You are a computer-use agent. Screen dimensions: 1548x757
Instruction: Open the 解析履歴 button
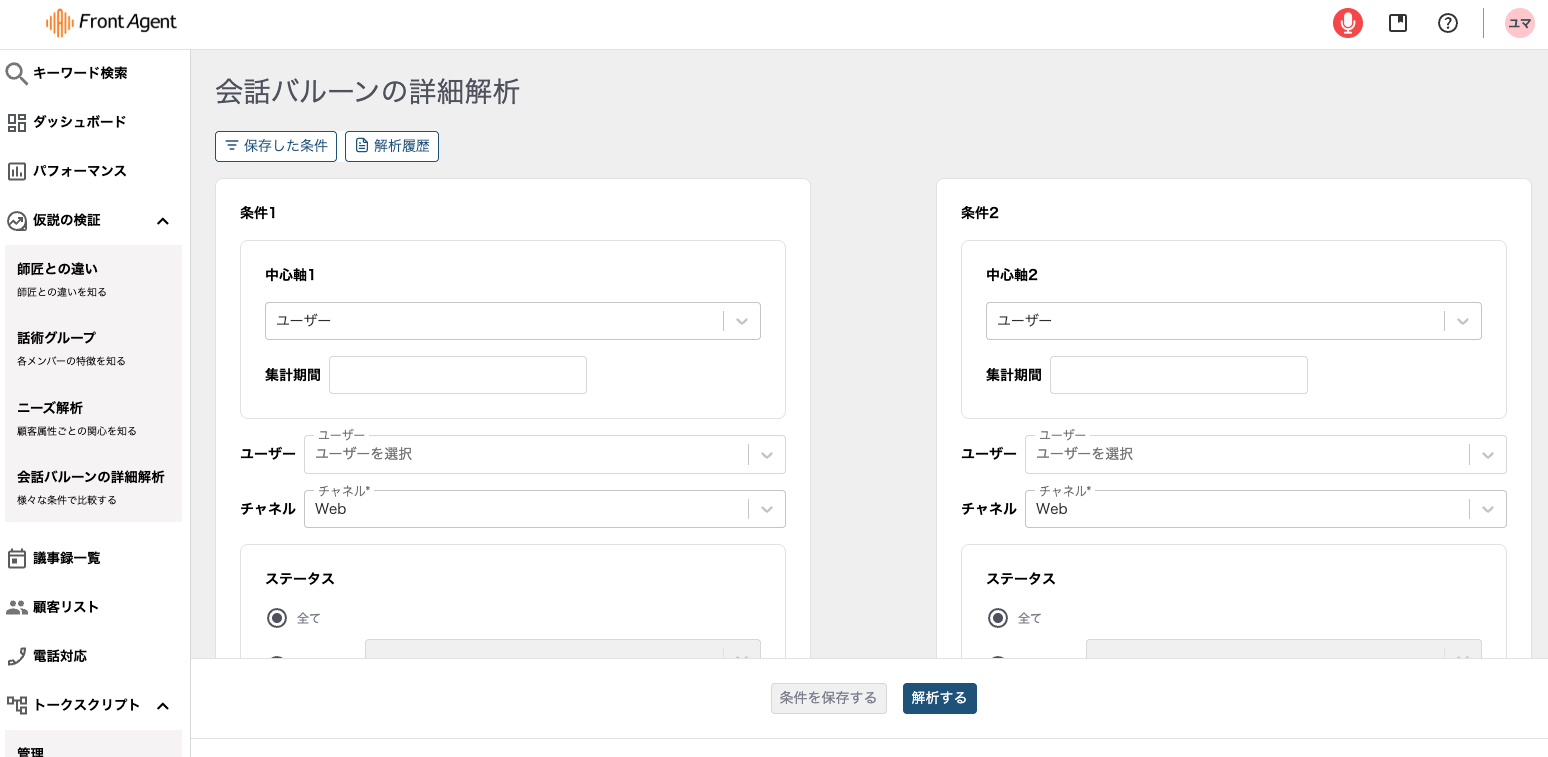tap(392, 146)
